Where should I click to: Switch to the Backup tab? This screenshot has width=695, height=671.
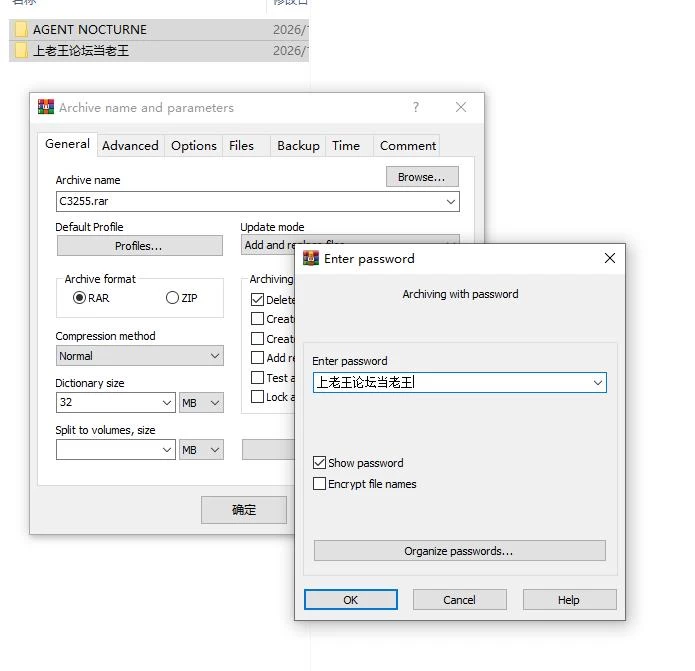298,146
